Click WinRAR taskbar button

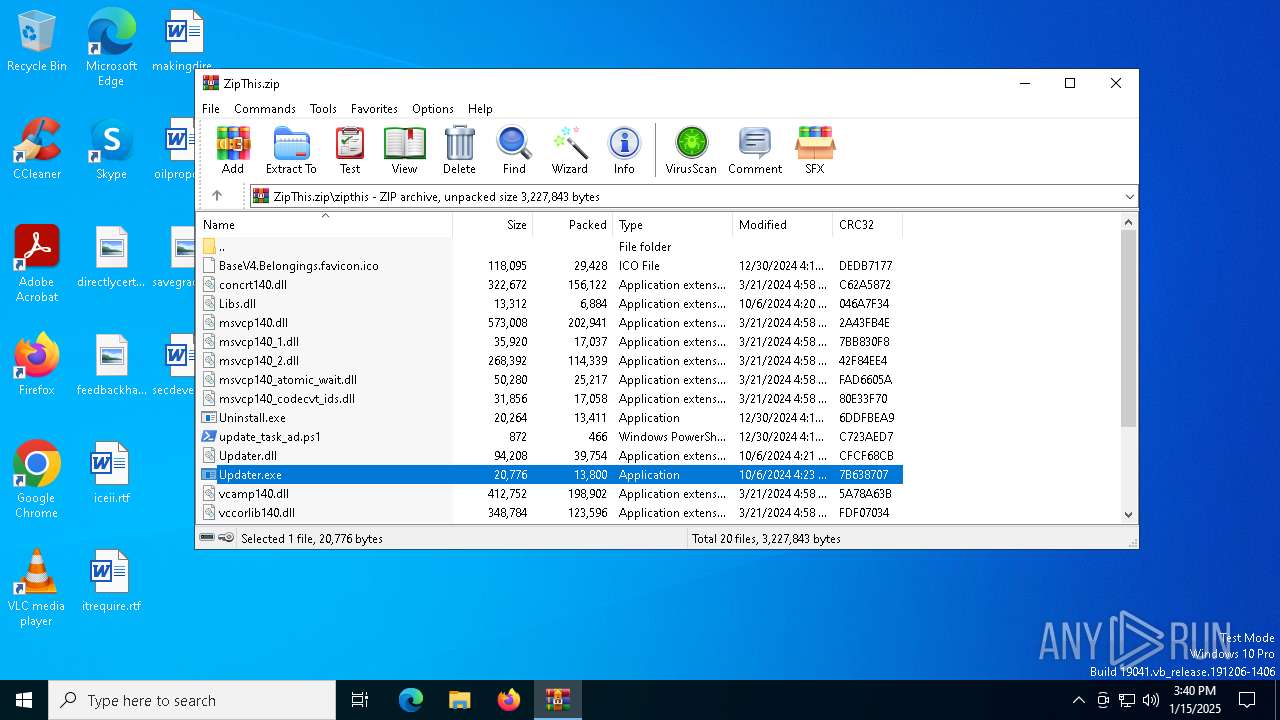pos(557,700)
